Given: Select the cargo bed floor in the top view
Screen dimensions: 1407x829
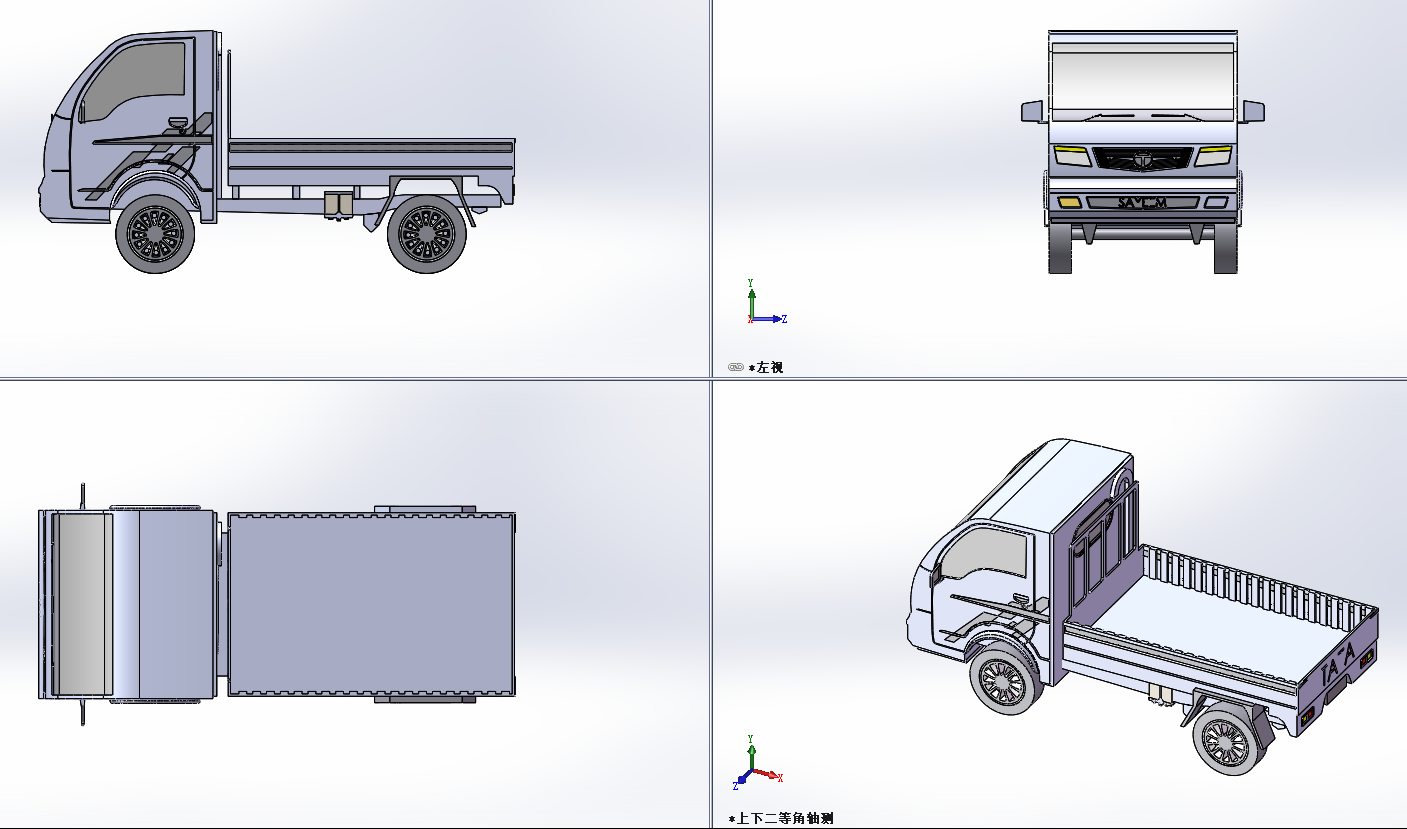Looking at the screenshot, I should [x=371, y=605].
